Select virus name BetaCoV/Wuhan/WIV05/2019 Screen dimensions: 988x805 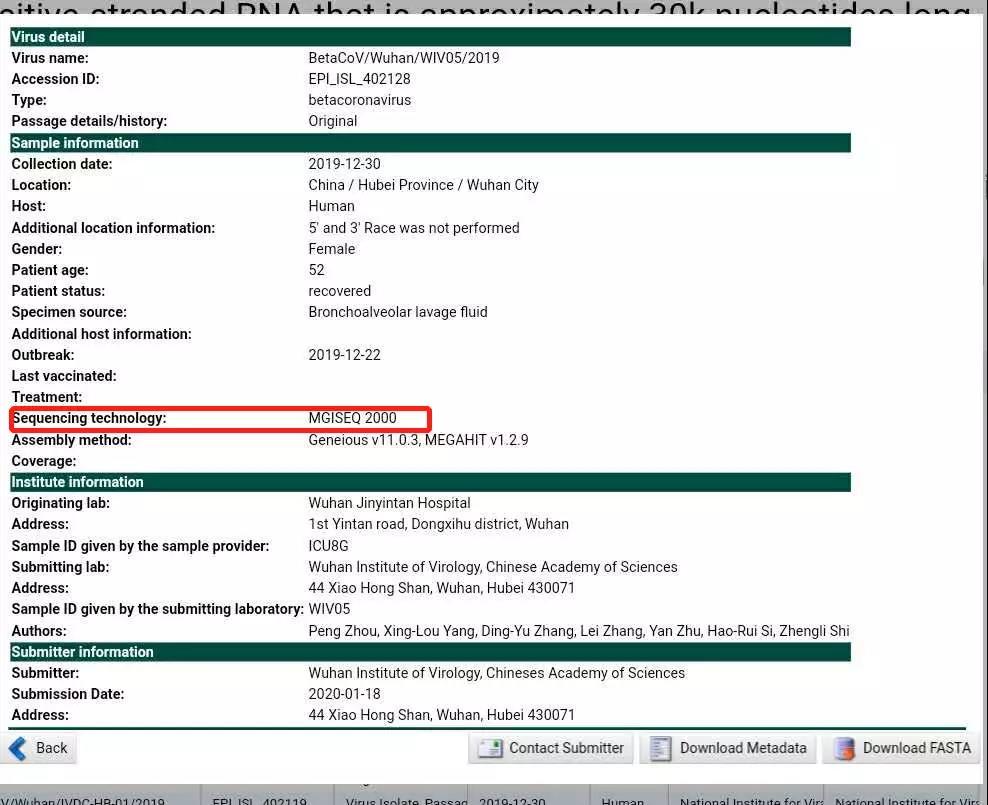tap(404, 58)
